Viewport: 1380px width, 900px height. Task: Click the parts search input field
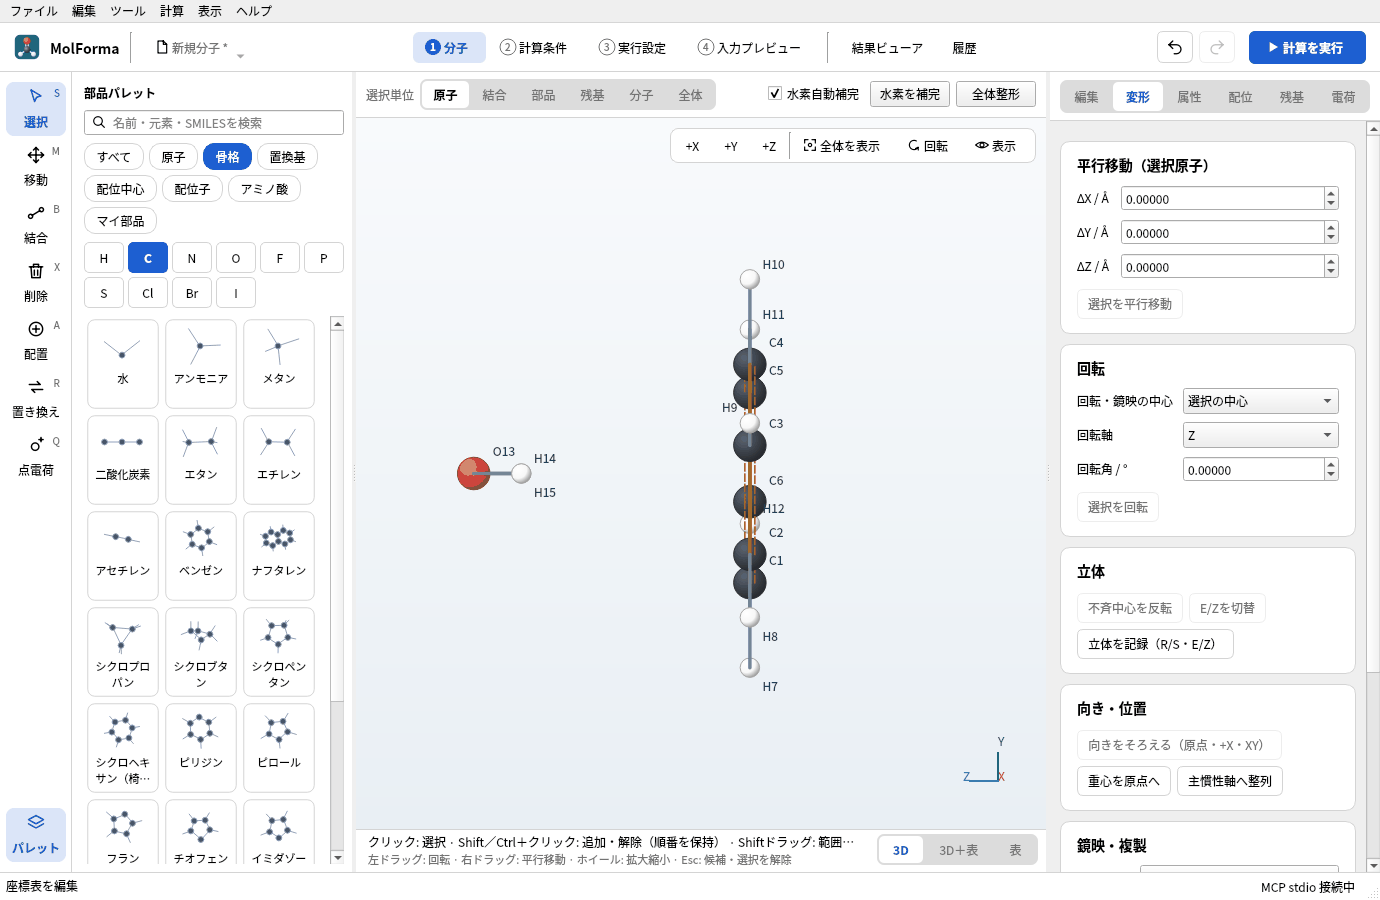(x=214, y=123)
